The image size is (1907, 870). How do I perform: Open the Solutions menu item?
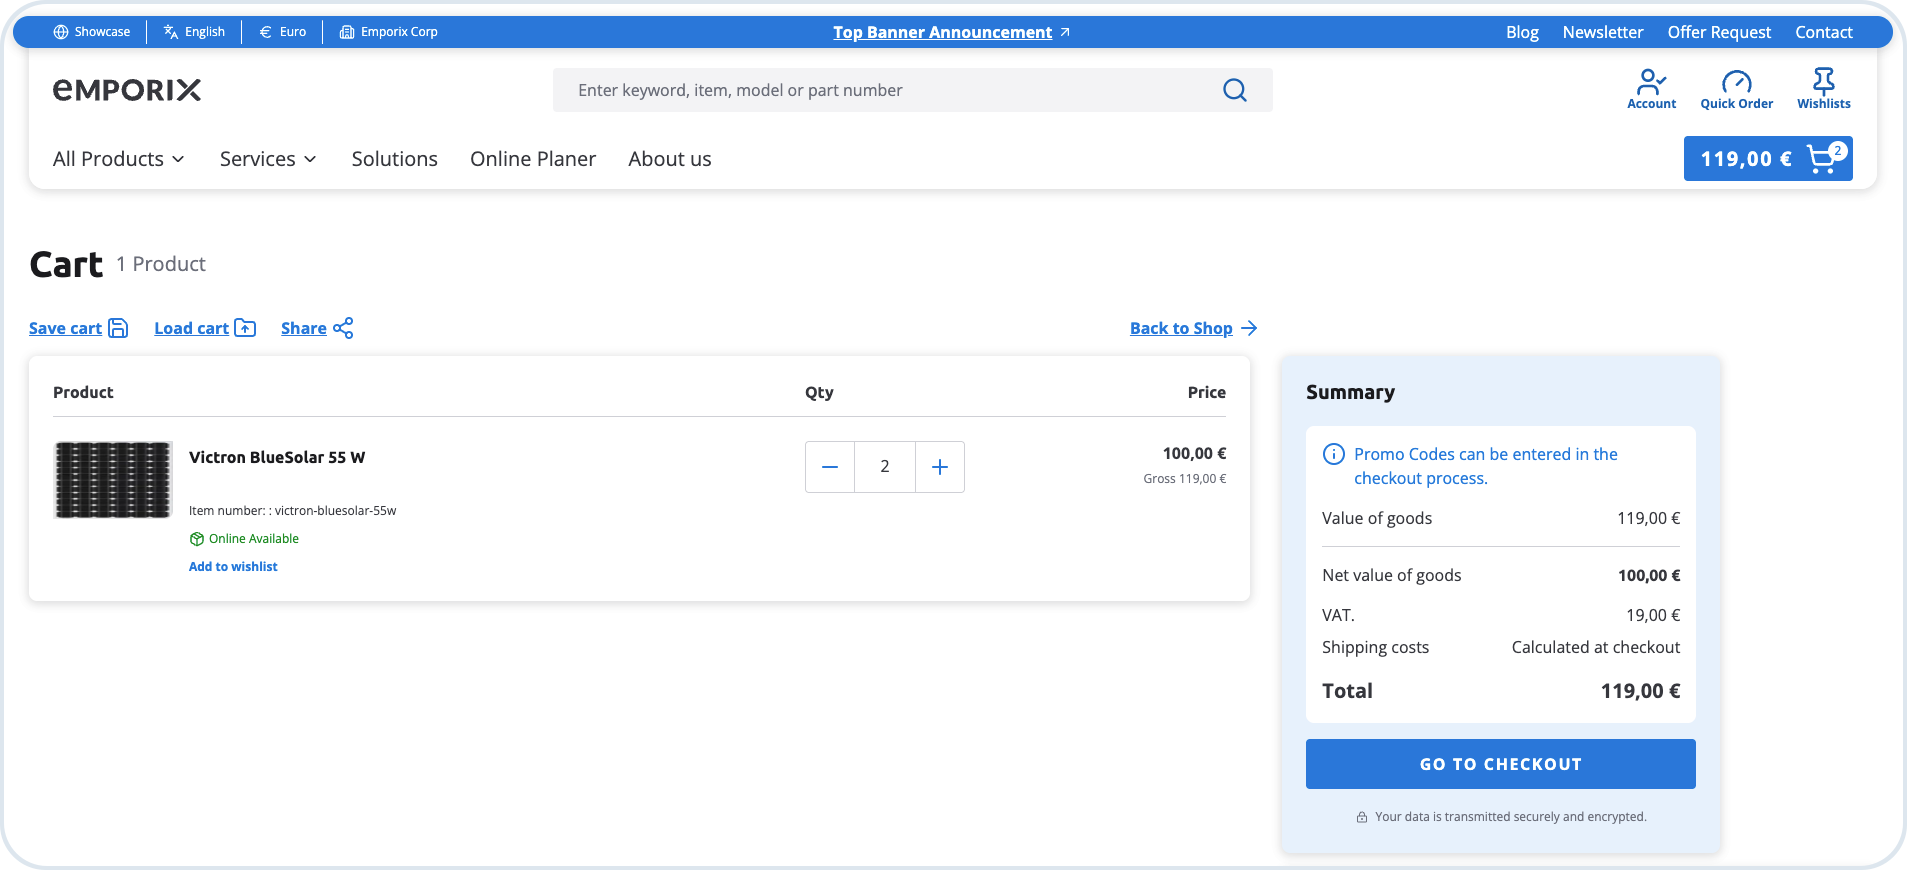pyautogui.click(x=394, y=159)
